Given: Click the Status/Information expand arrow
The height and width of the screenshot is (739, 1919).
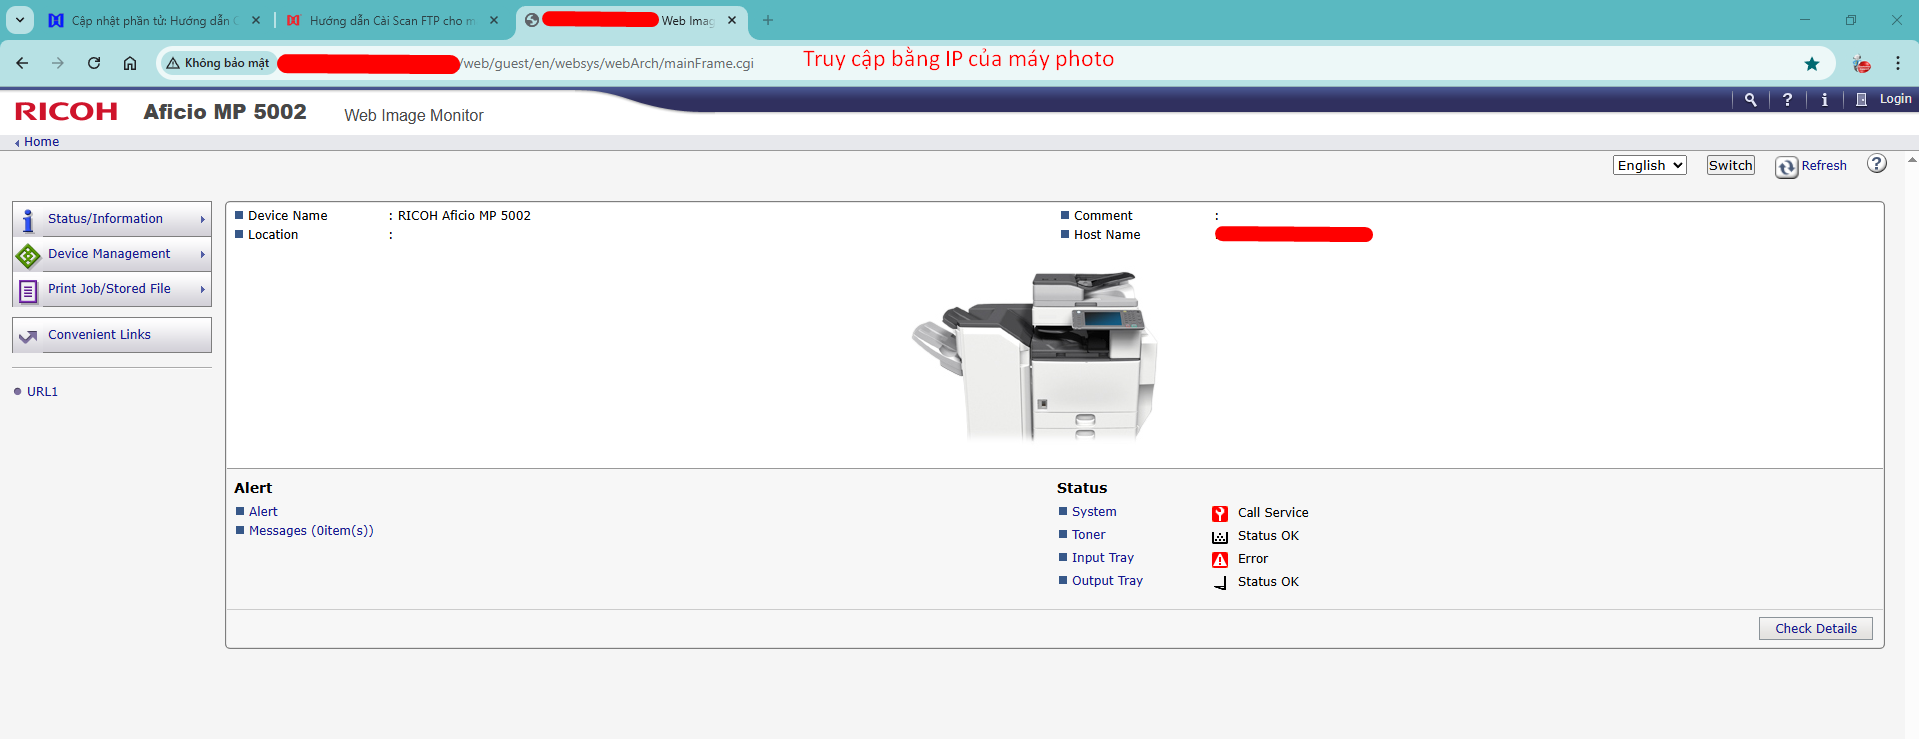Looking at the screenshot, I should (x=202, y=220).
